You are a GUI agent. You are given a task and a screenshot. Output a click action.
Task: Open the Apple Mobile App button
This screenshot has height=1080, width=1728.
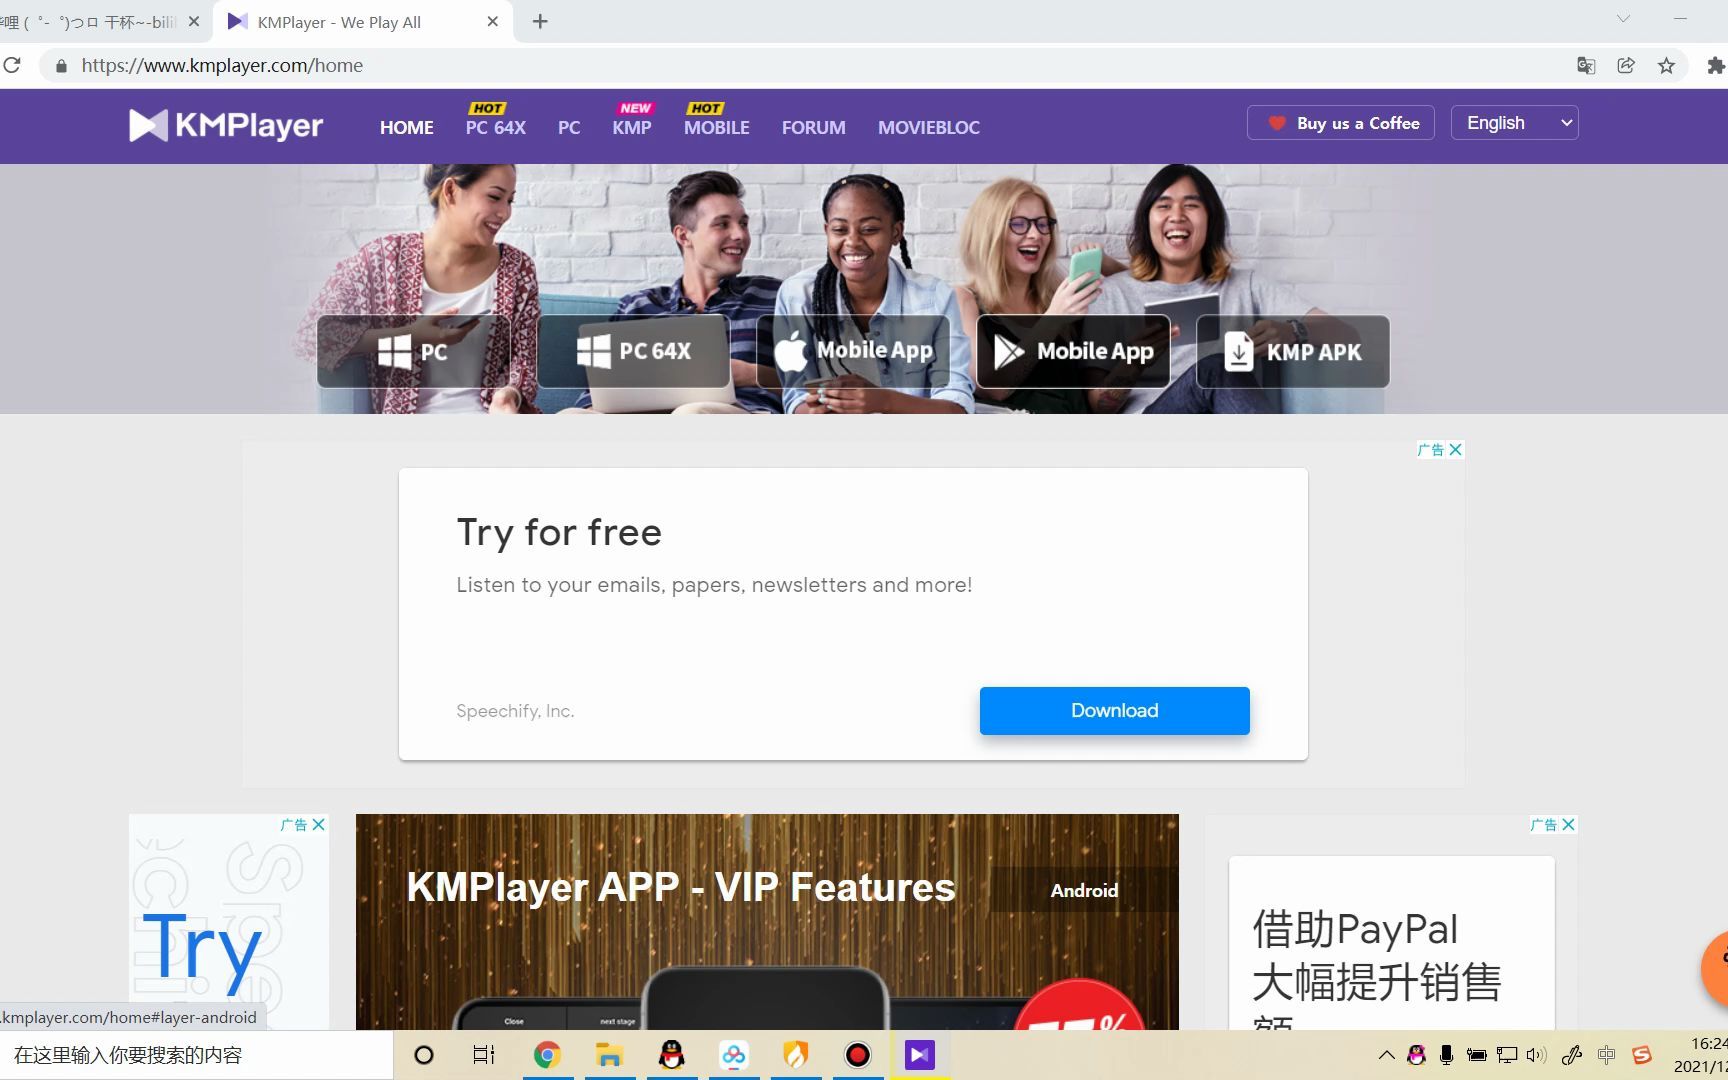pyautogui.click(x=853, y=351)
